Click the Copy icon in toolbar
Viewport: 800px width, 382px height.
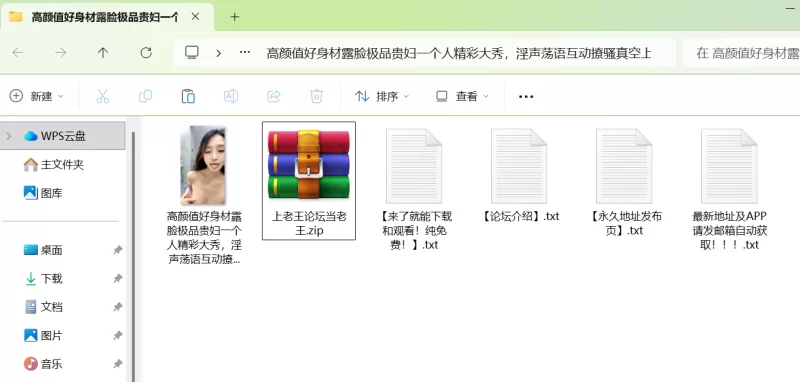click(x=145, y=96)
